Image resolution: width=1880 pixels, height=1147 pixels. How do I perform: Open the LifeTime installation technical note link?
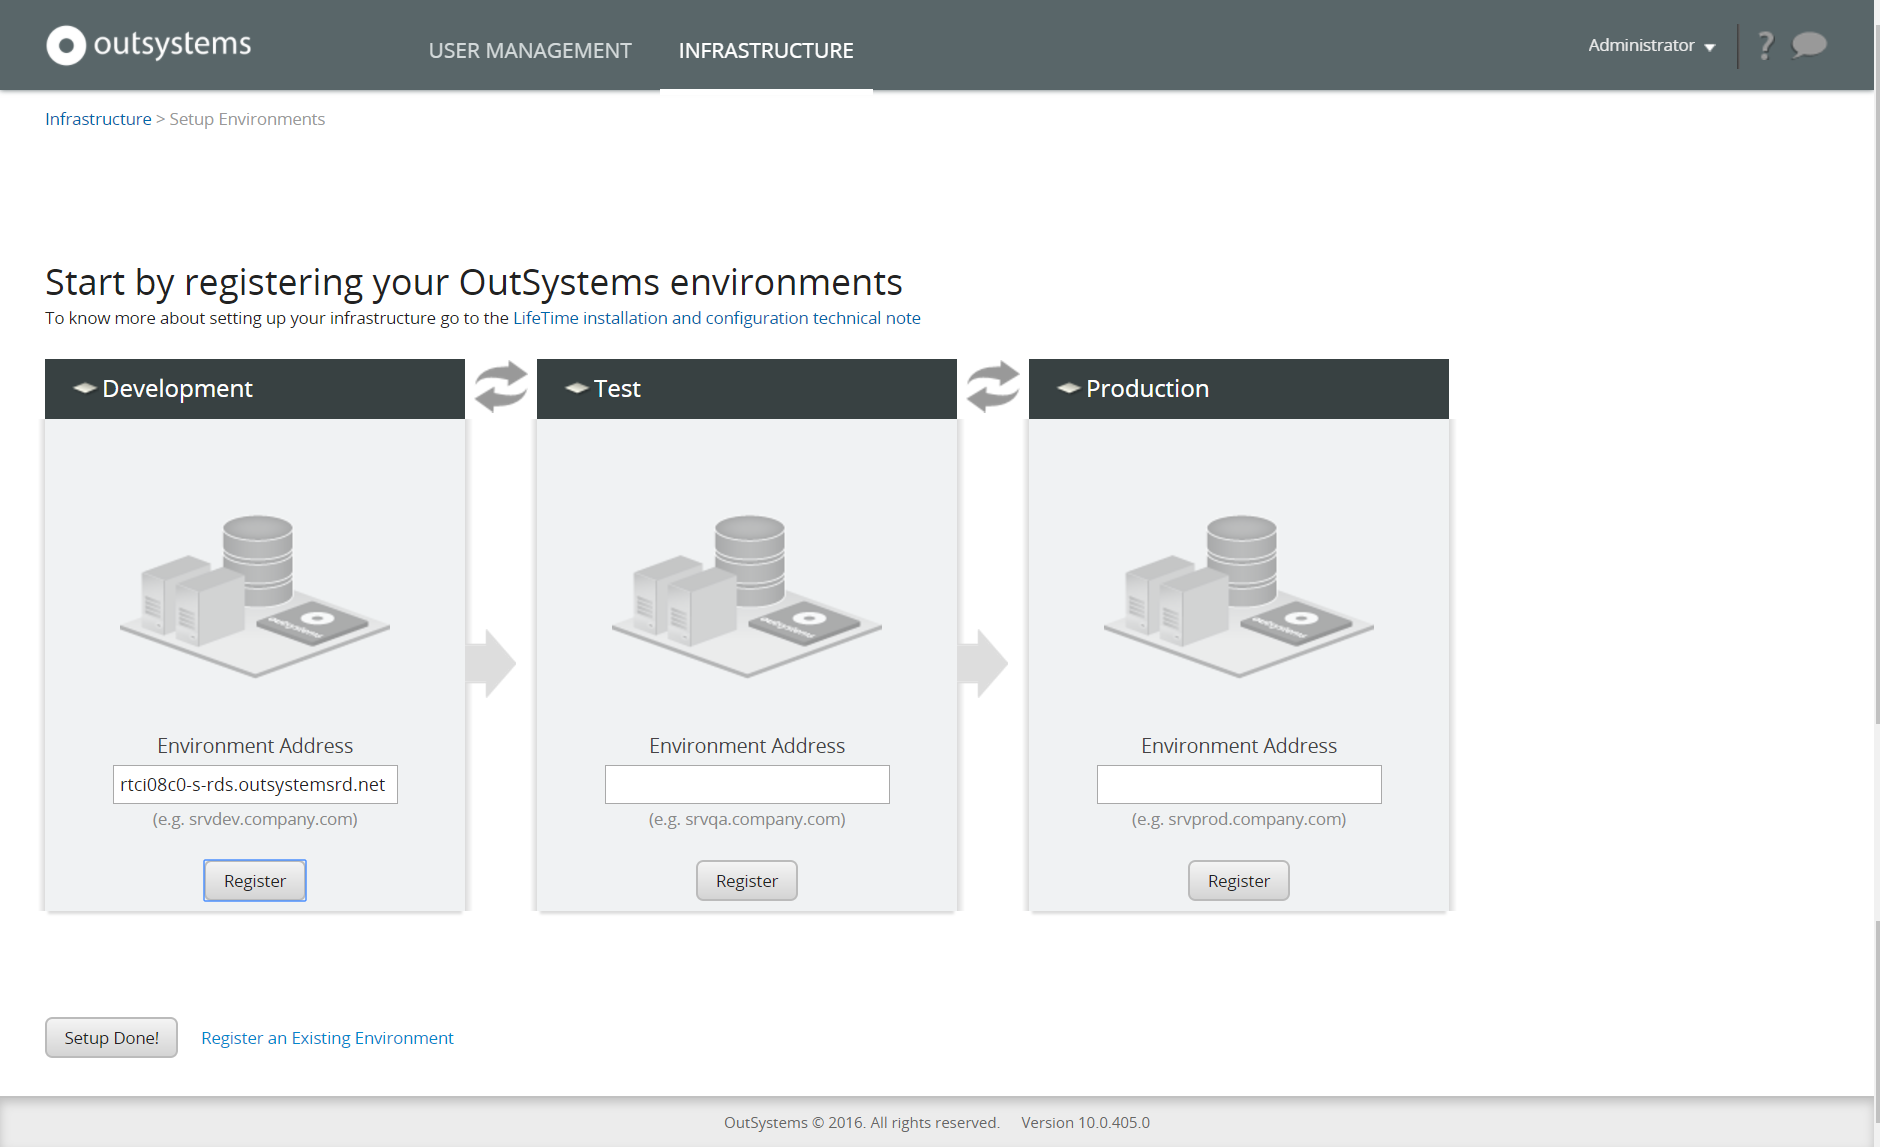[715, 317]
